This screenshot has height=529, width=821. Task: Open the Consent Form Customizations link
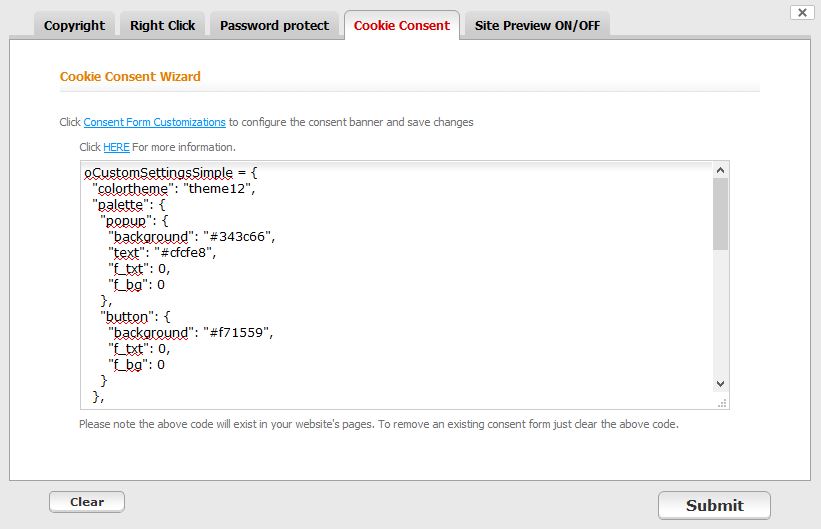(x=154, y=122)
